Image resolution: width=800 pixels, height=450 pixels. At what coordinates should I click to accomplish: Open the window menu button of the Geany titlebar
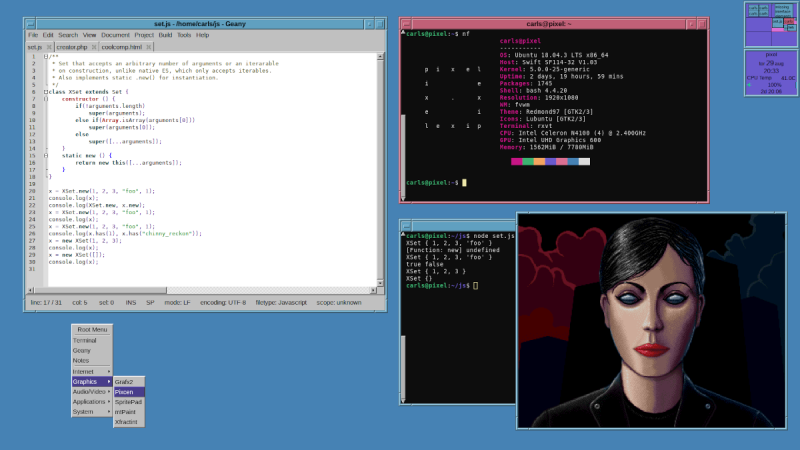(x=31, y=24)
